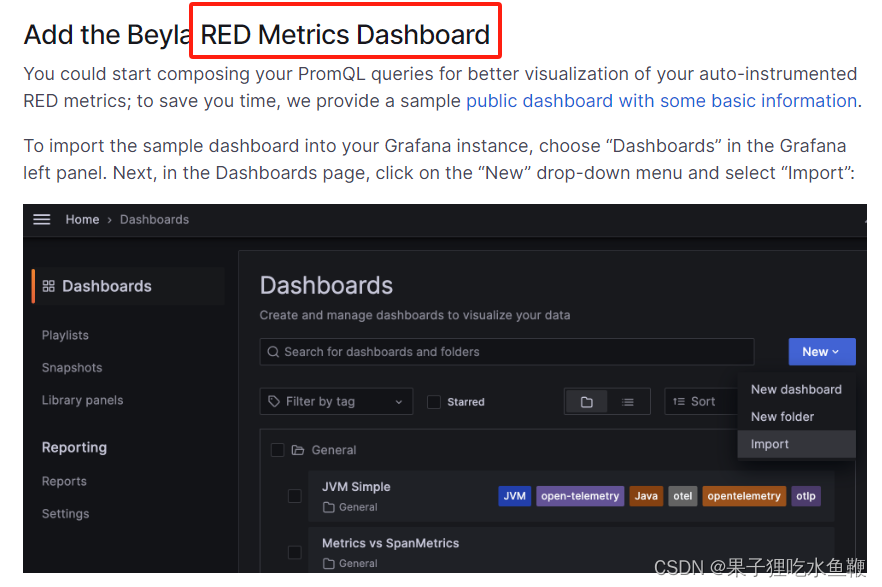Click the gray otel tag
882x587 pixels.
682,496
